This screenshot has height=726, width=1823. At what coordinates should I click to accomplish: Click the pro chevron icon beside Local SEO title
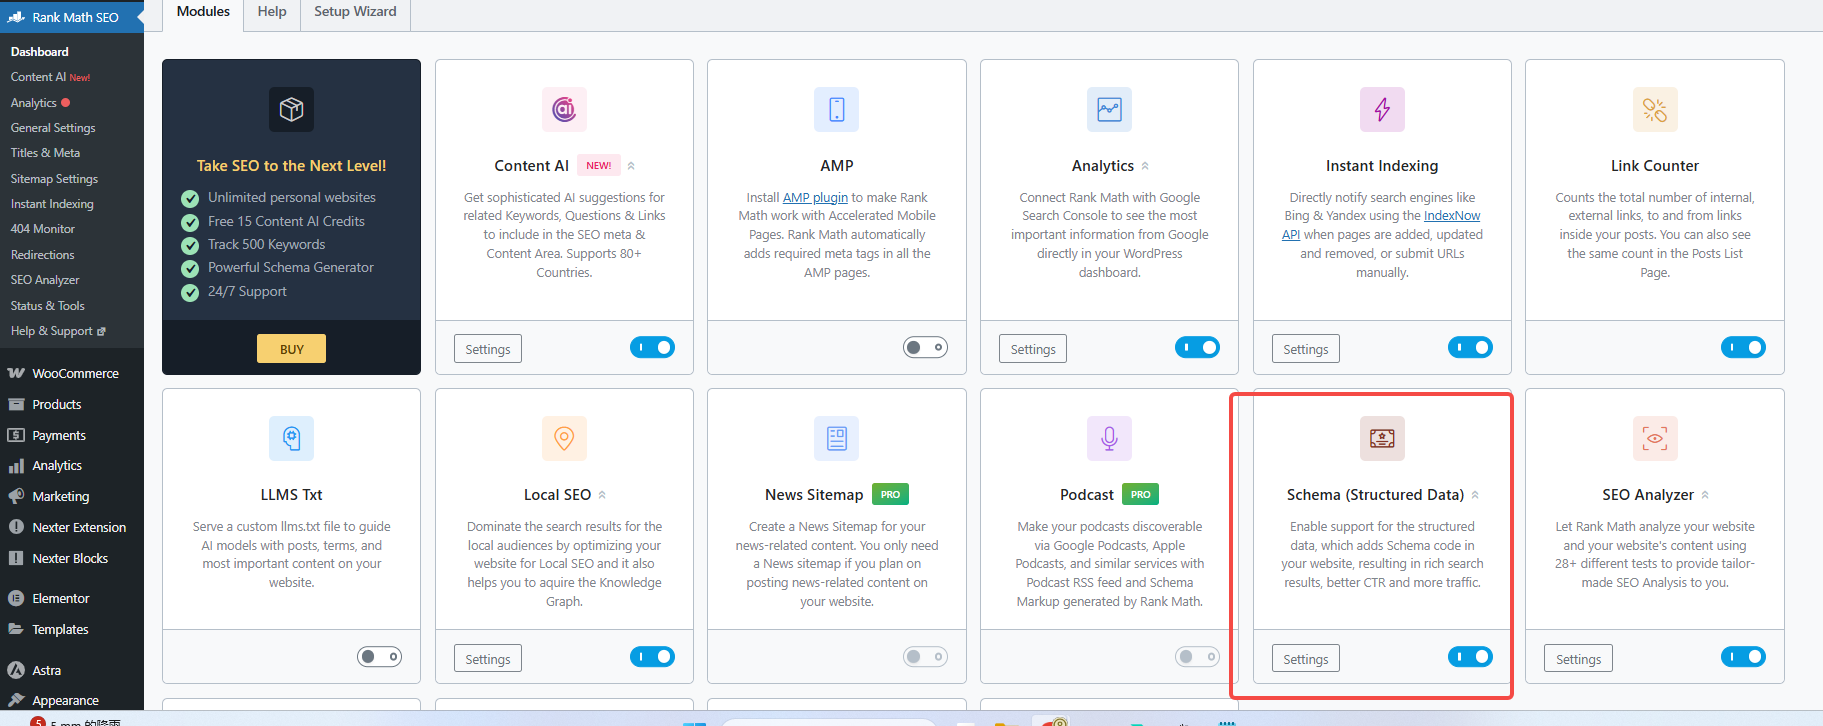pos(602,495)
